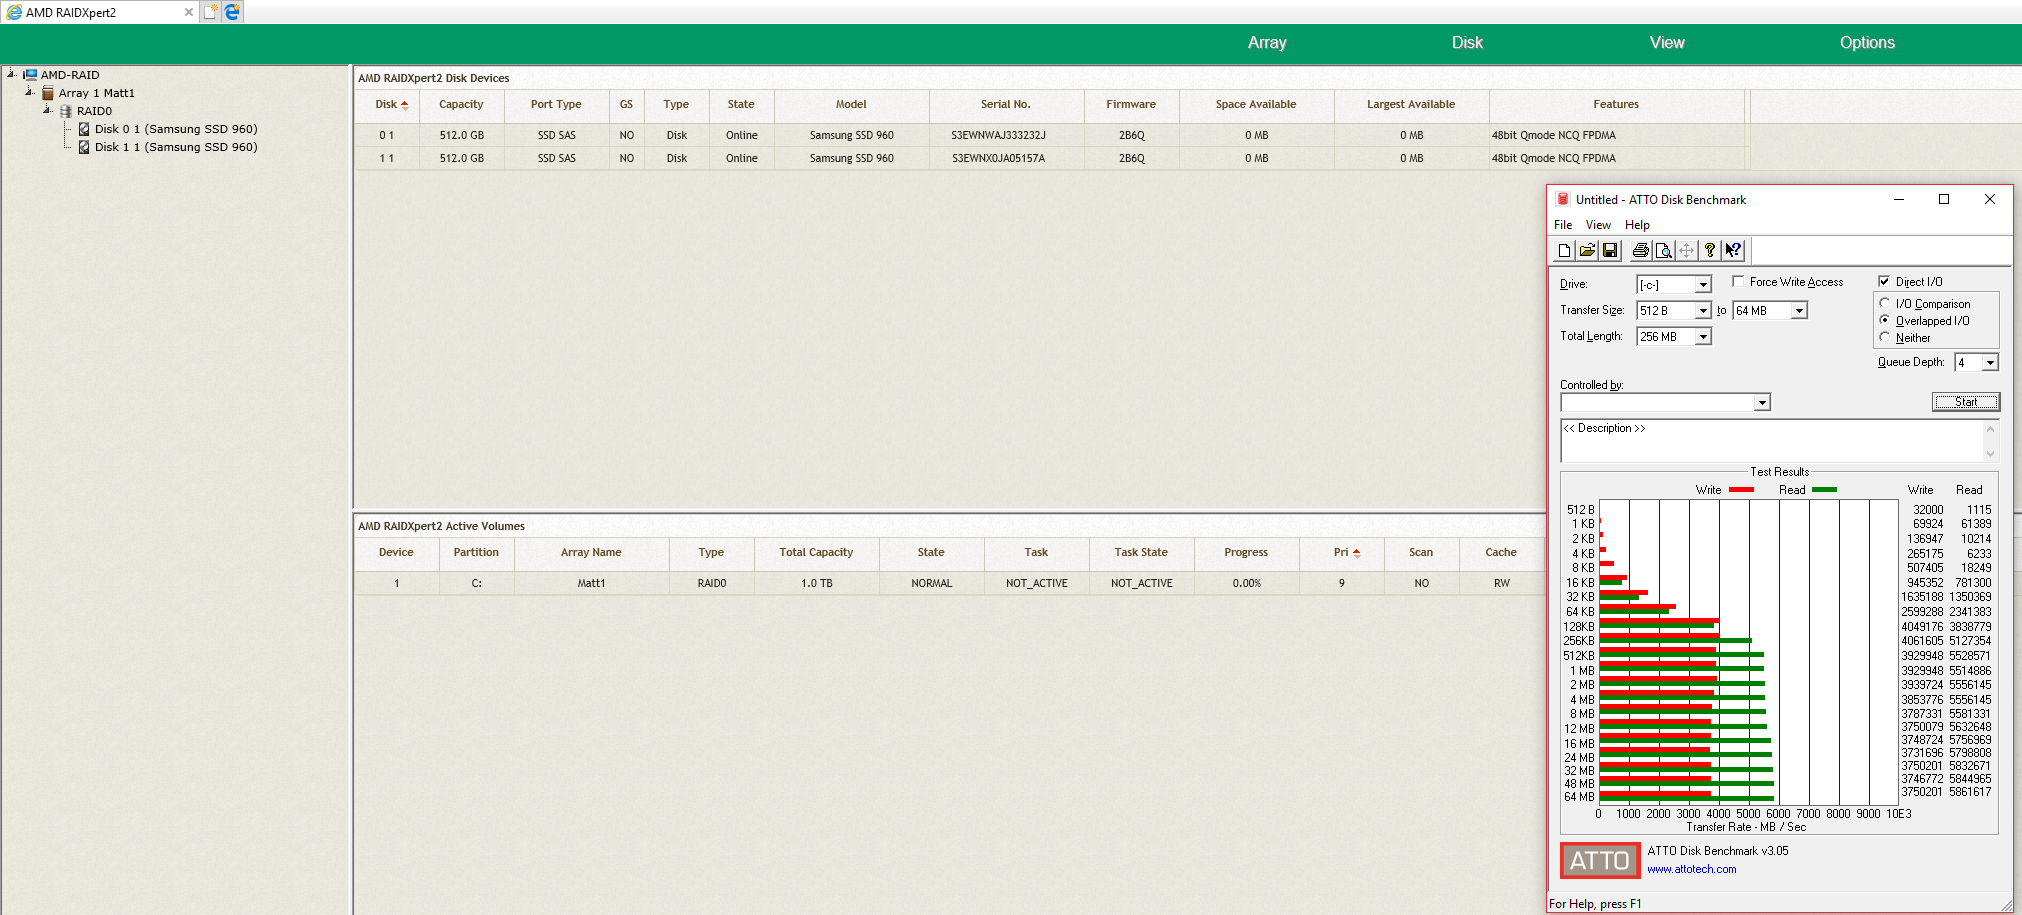Viewport: 2022px width, 915px height.
Task: Select the Neither radio button
Action: tap(1884, 337)
